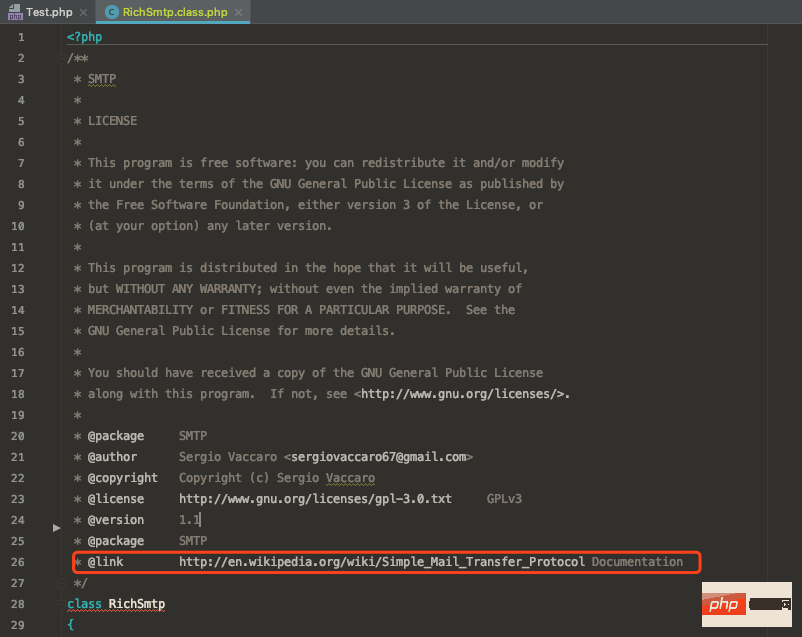Click line number 18 in the gutter
802x637 pixels.
point(18,394)
